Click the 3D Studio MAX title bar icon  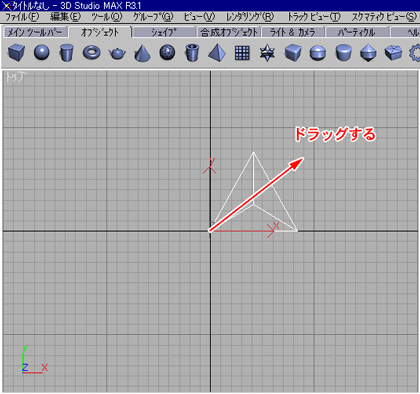coord(6,5)
